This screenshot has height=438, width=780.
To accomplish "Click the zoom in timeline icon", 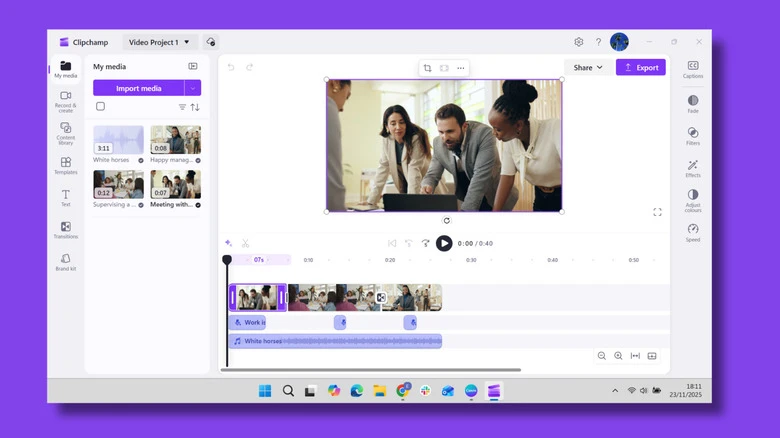I will (x=618, y=356).
